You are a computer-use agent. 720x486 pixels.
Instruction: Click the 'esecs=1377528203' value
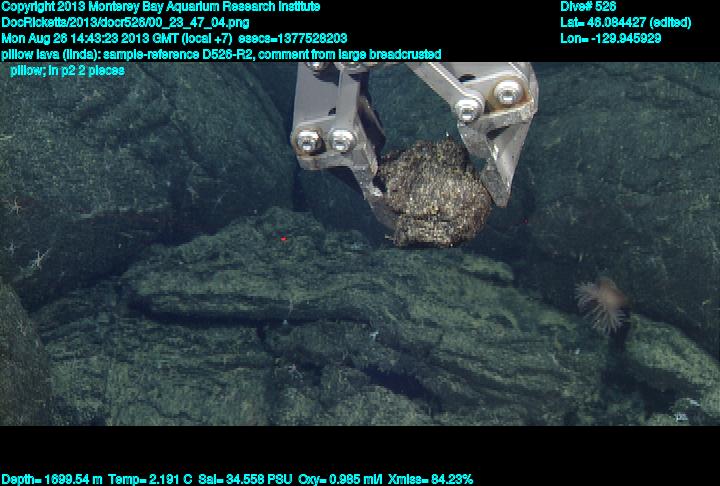tap(292, 38)
